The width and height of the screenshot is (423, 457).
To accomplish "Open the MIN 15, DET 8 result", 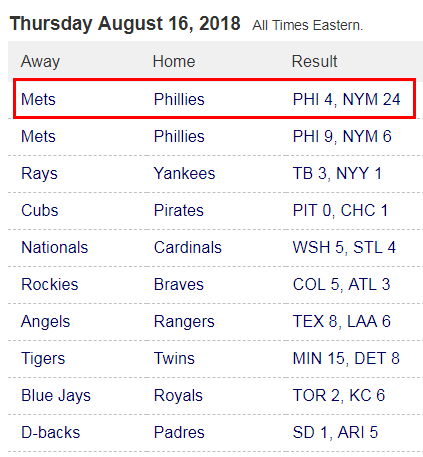I will click(346, 358).
